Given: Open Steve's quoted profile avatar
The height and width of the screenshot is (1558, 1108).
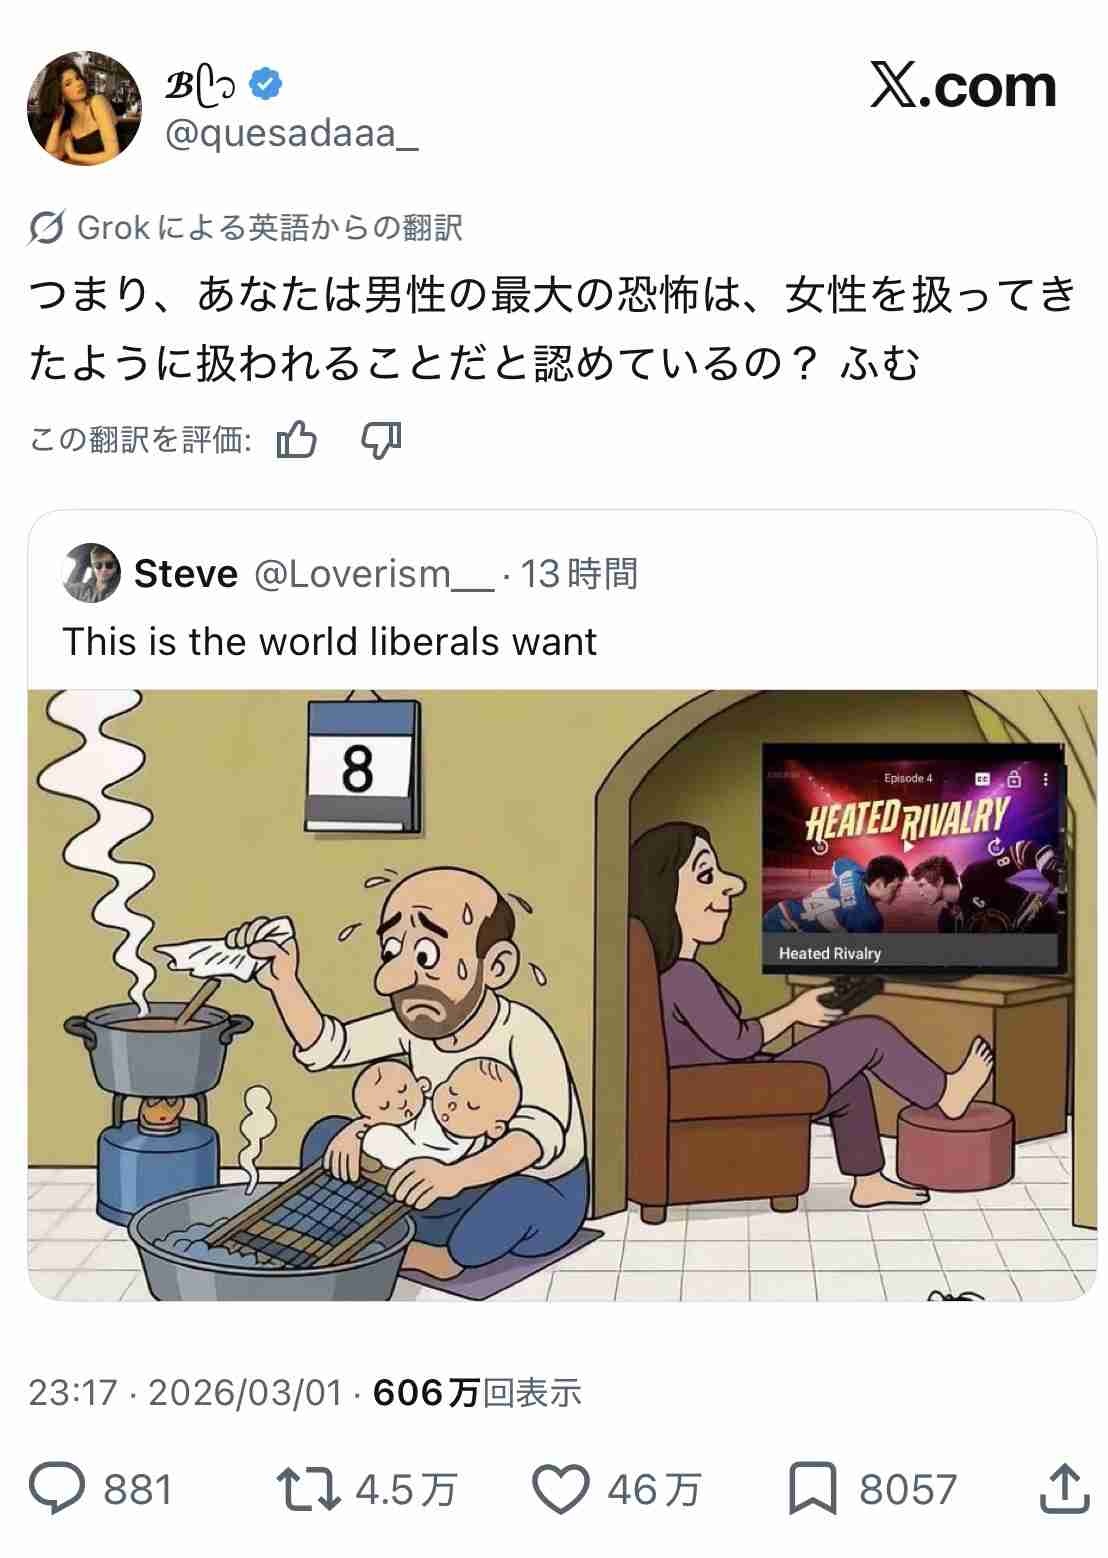Looking at the screenshot, I should click(91, 574).
